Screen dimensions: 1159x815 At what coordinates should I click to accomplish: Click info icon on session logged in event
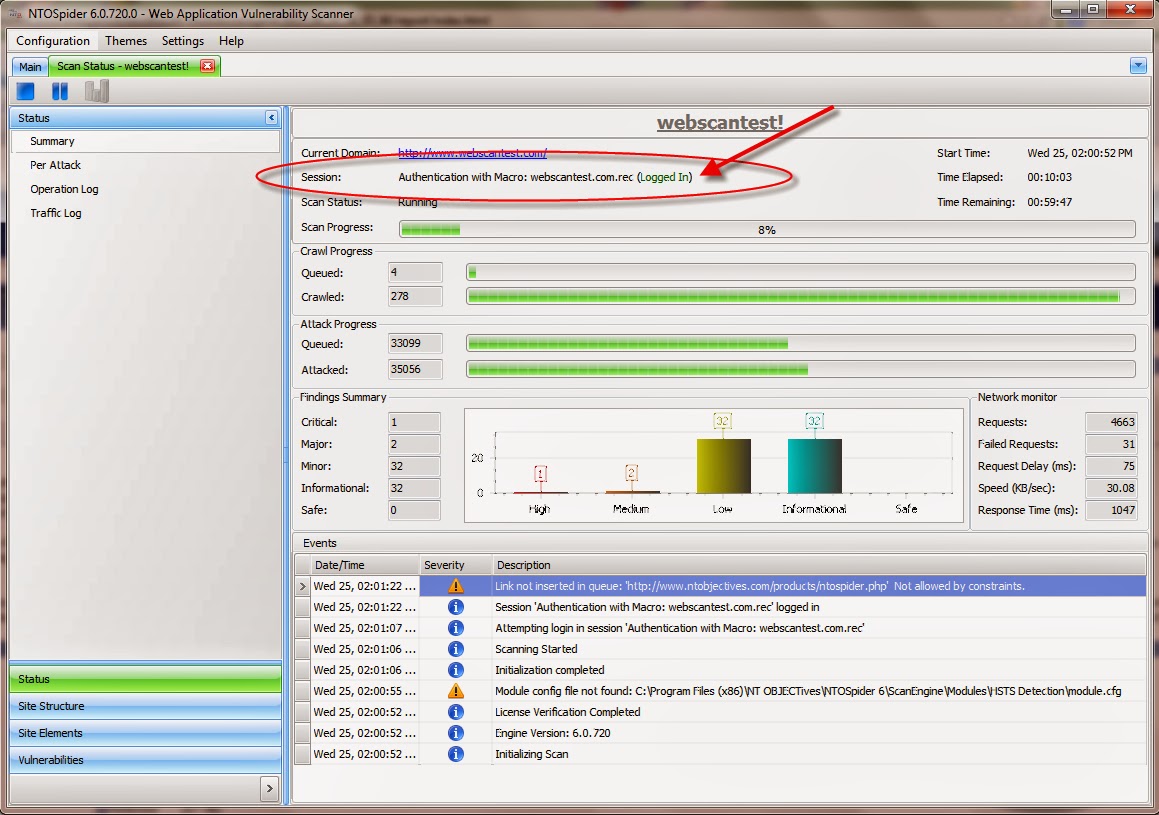coord(456,607)
